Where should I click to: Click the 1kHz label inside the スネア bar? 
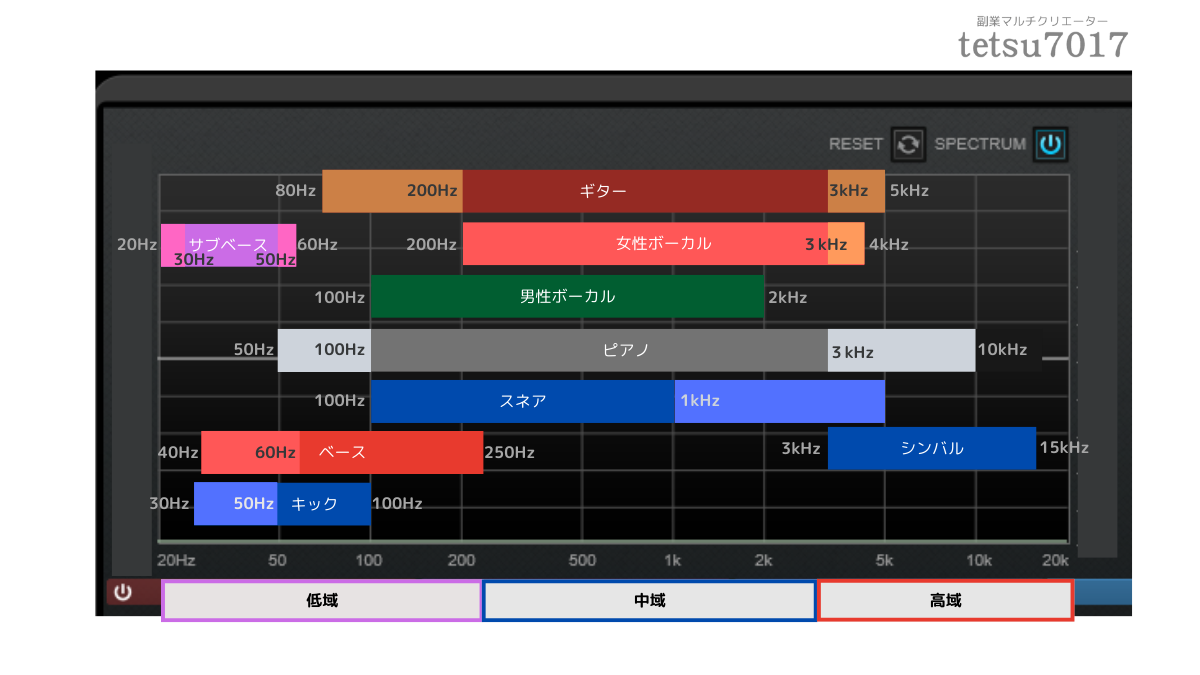coord(700,401)
